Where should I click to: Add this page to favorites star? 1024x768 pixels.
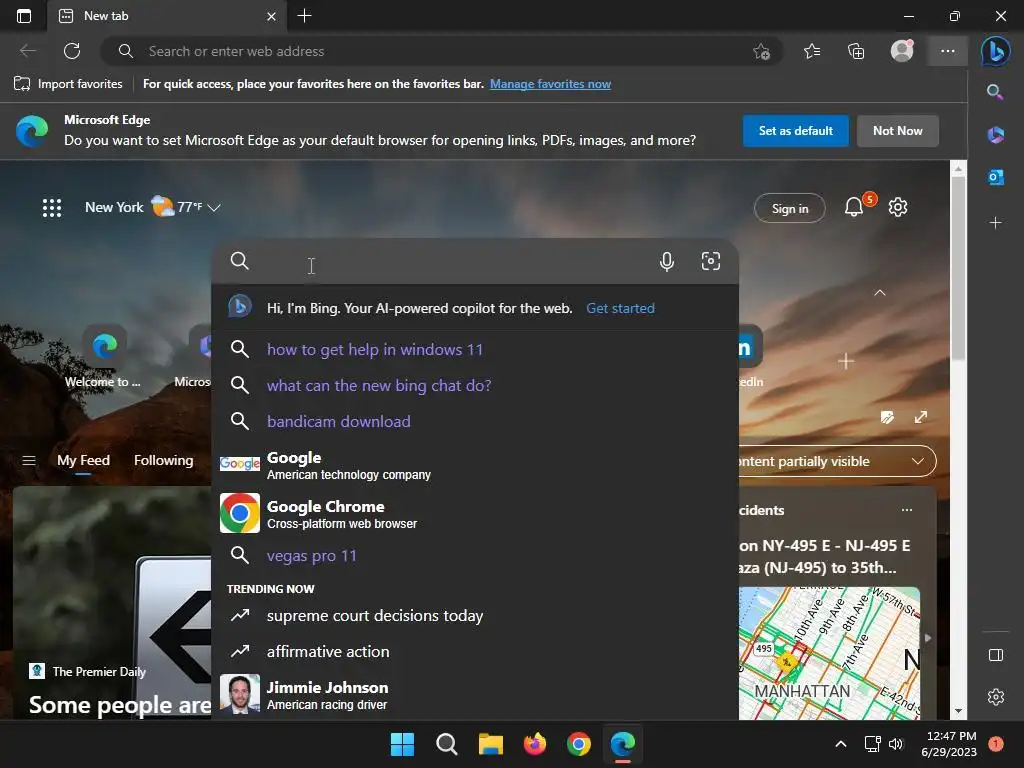pos(761,51)
